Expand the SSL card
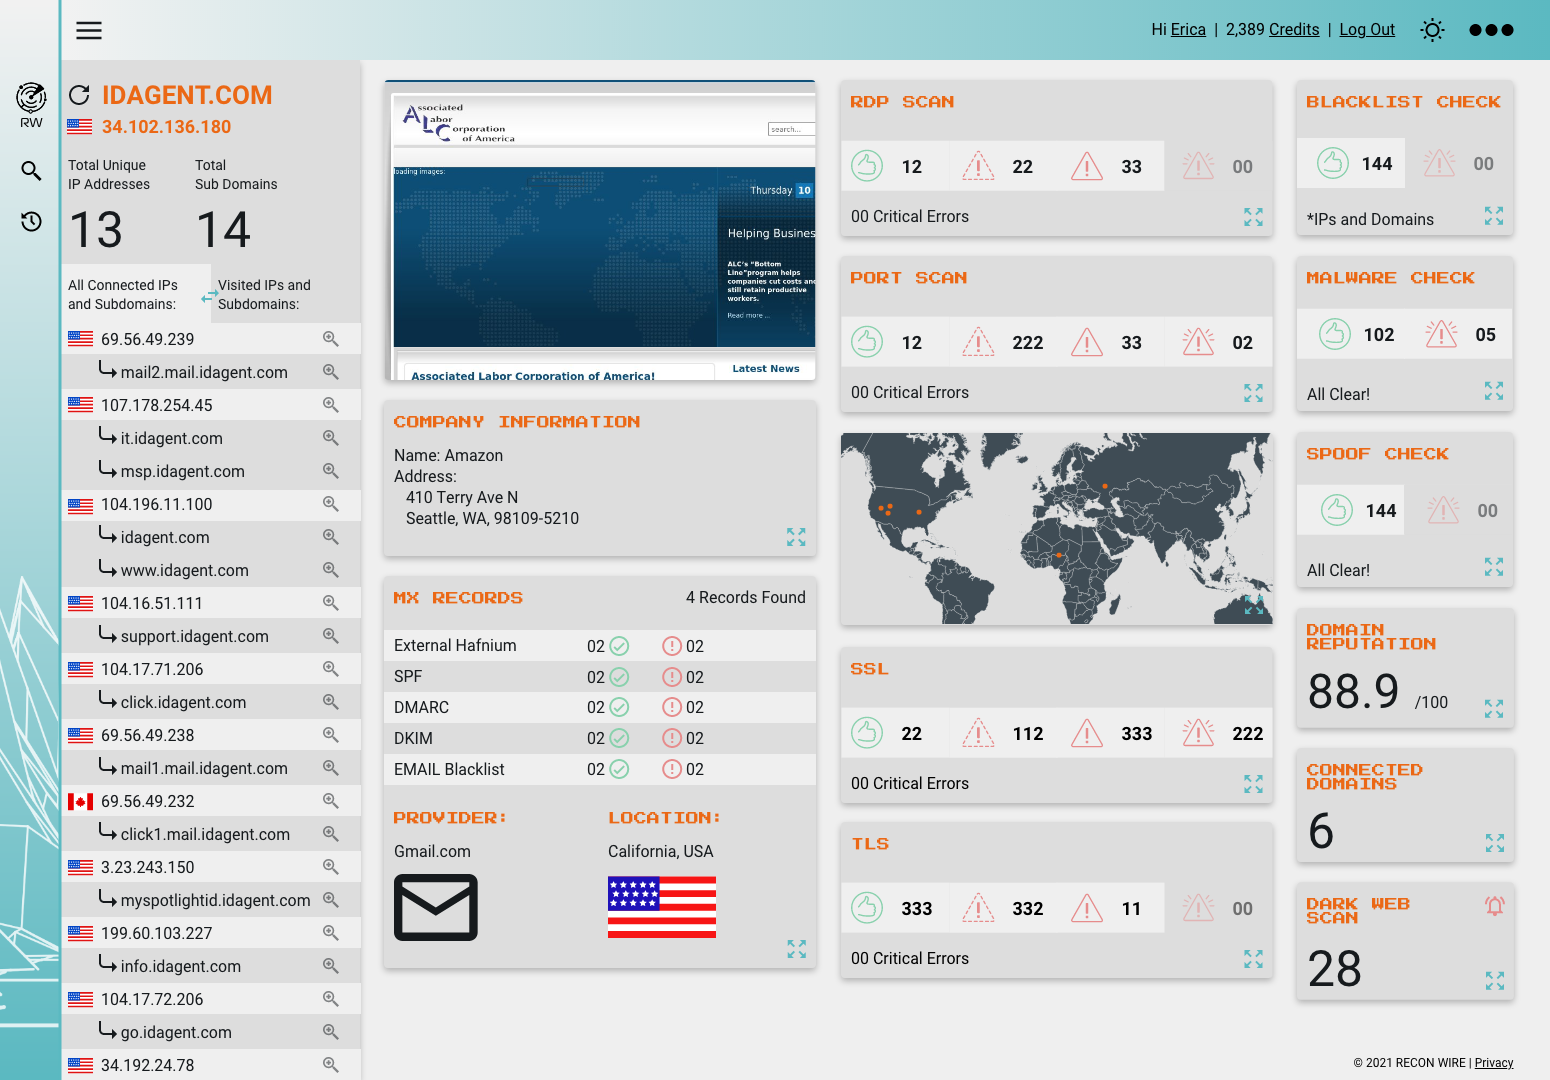Viewport: 1550px width, 1080px height. (x=1253, y=784)
